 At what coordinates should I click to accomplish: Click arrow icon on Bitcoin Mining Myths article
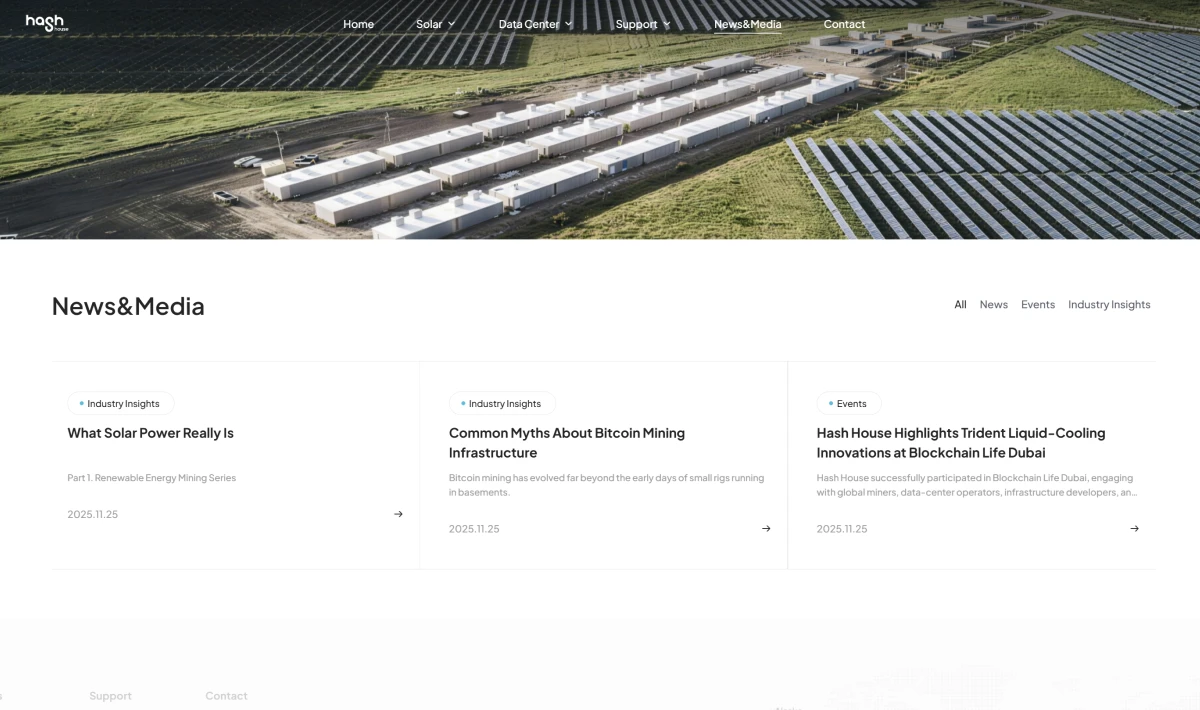tap(766, 529)
